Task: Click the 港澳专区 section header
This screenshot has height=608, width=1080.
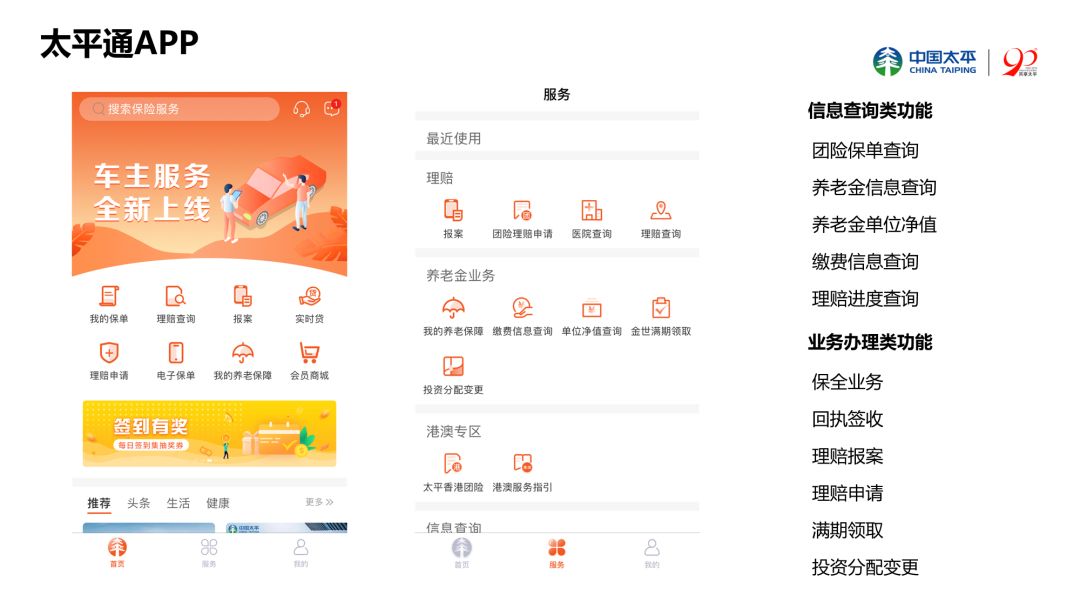Action: [x=453, y=432]
